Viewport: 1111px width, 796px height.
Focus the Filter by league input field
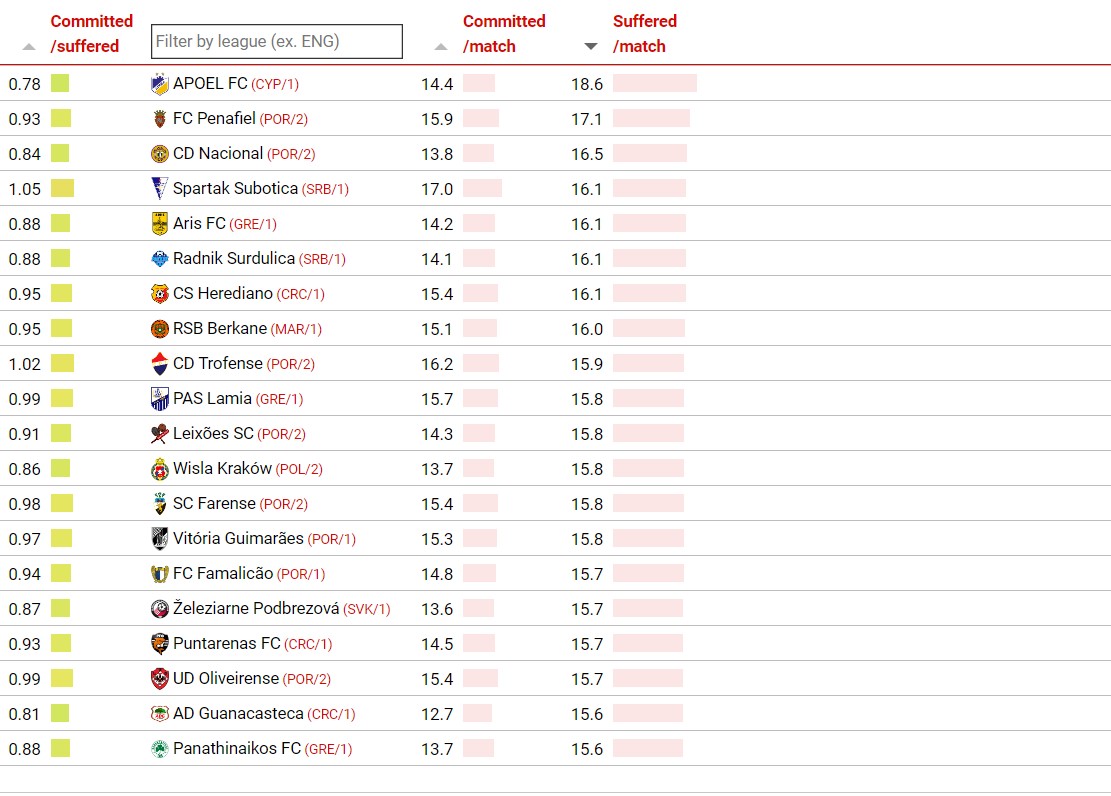pyautogui.click(x=276, y=41)
